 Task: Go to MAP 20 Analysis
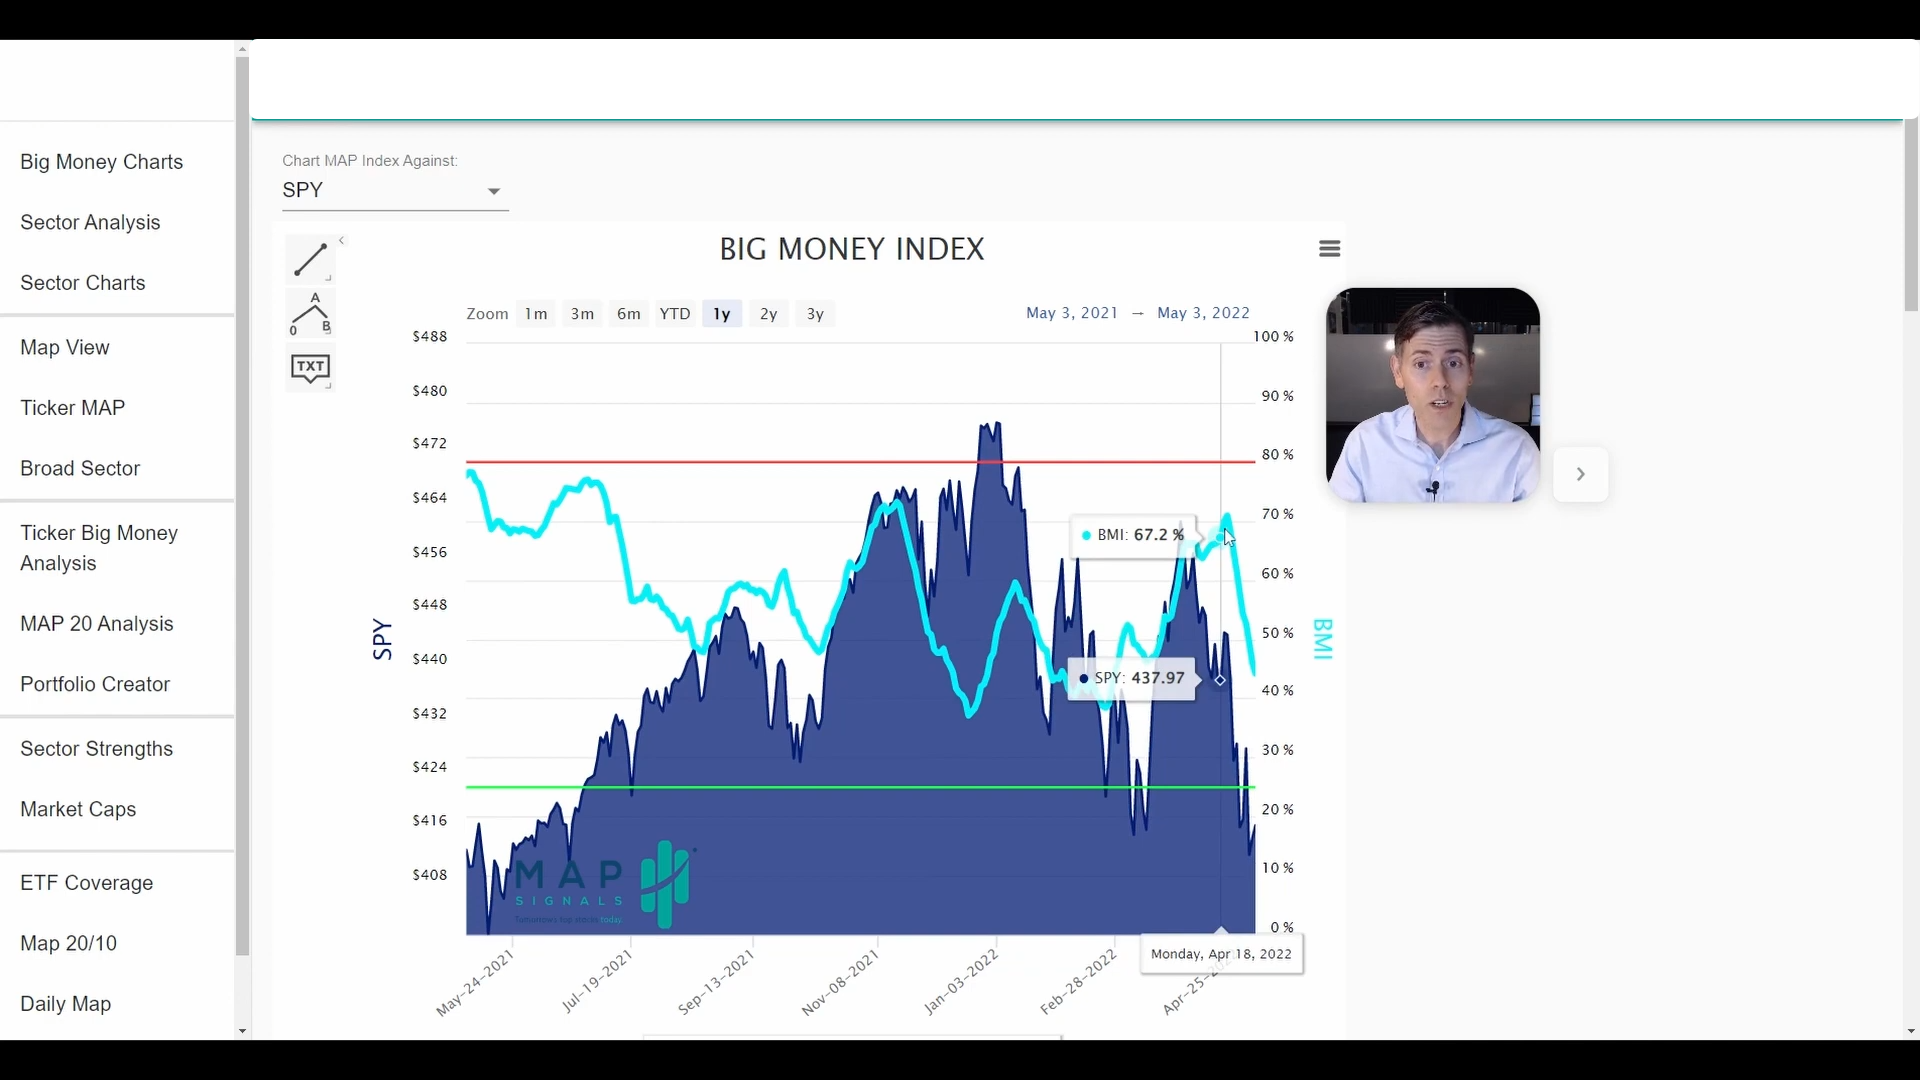click(97, 624)
